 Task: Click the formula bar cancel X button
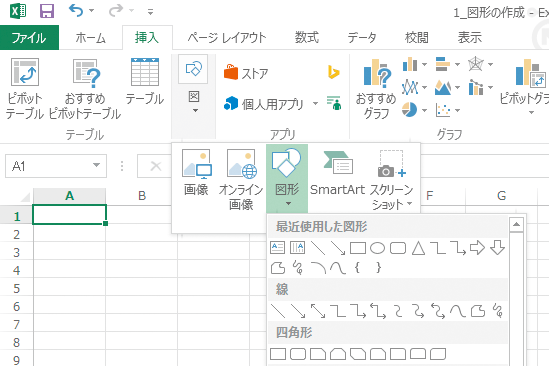click(x=155, y=166)
